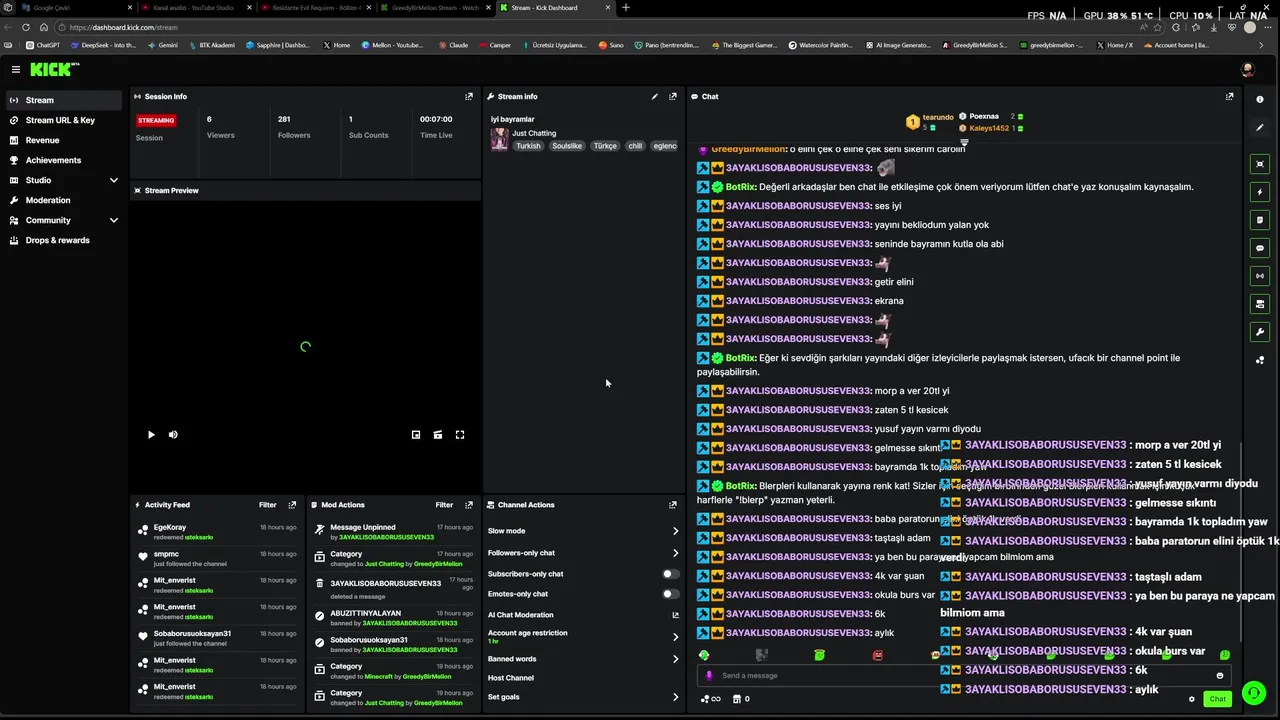Click the ChatGPT bookmark

(43, 45)
